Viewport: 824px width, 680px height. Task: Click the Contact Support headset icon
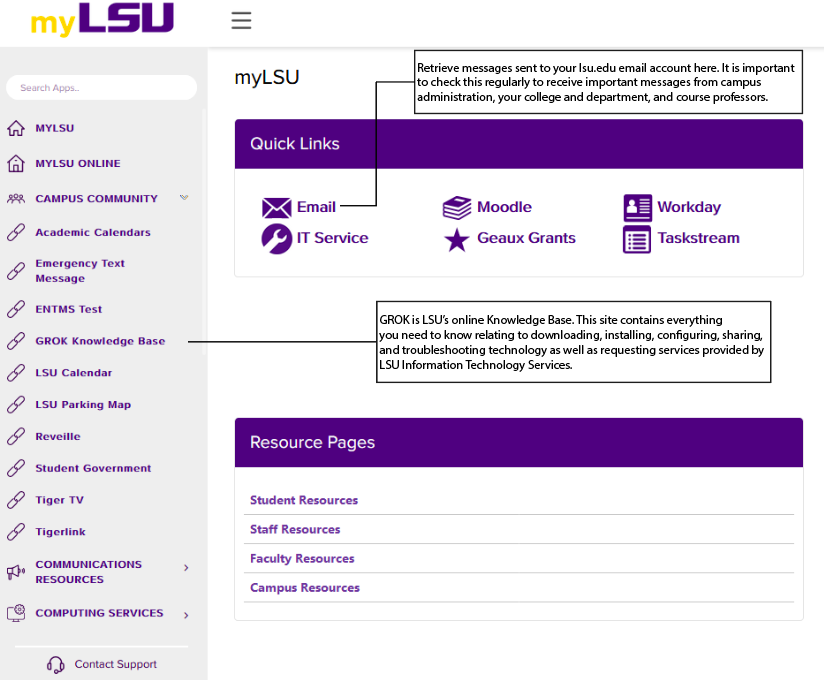tap(56, 665)
